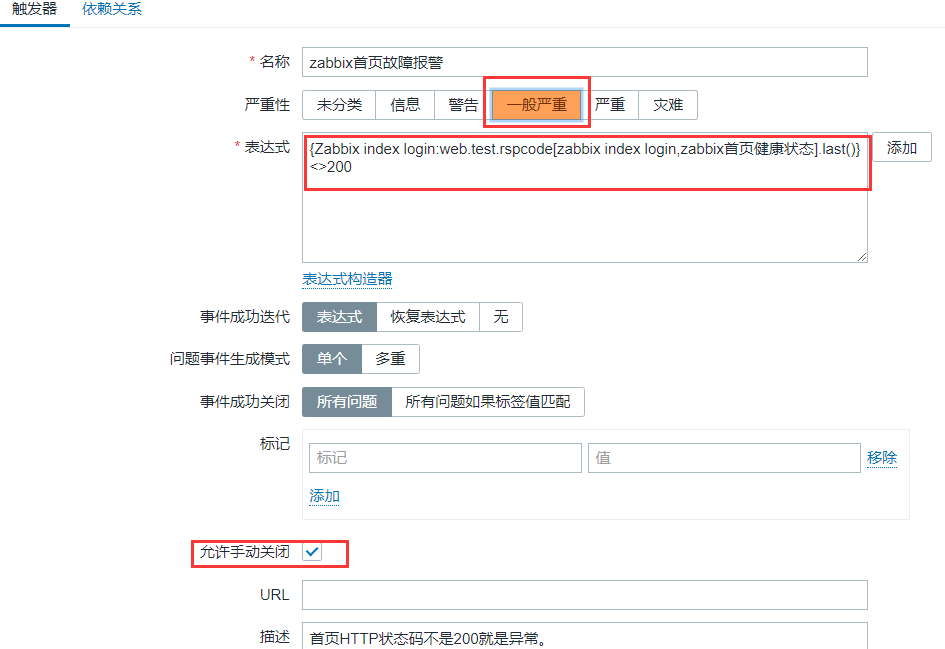Viewport: 945px width, 649px height.
Task: Click the URL input field
Action: 585,595
